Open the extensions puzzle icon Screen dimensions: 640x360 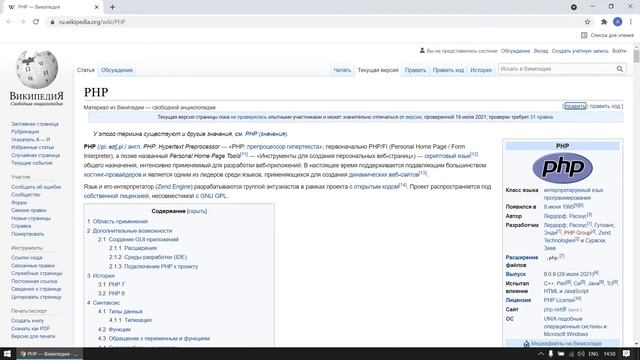(604, 22)
